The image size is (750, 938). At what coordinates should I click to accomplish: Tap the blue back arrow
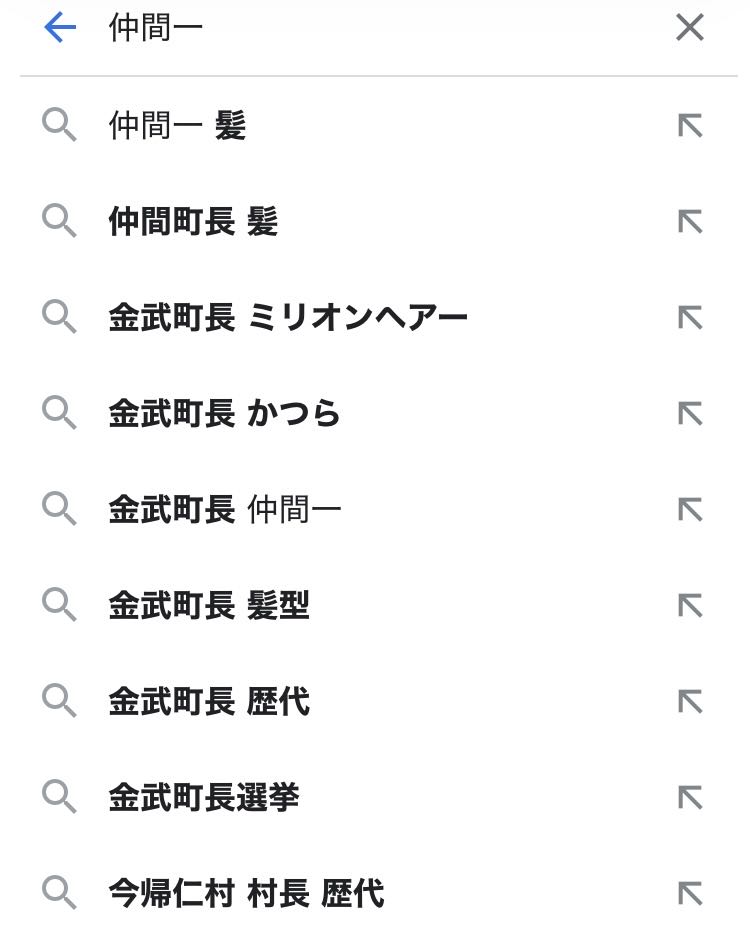click(60, 28)
